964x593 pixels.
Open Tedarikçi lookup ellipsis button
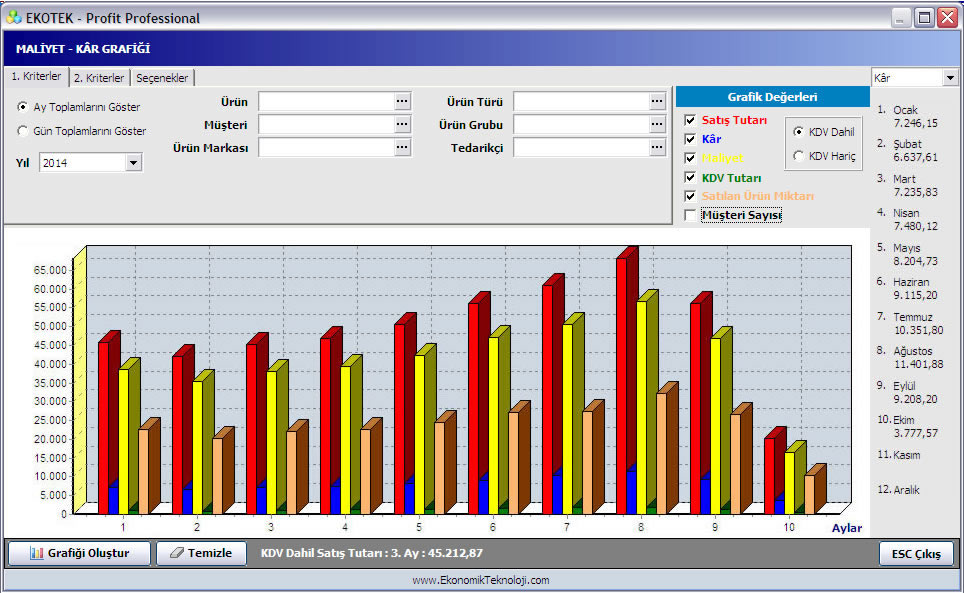click(657, 147)
